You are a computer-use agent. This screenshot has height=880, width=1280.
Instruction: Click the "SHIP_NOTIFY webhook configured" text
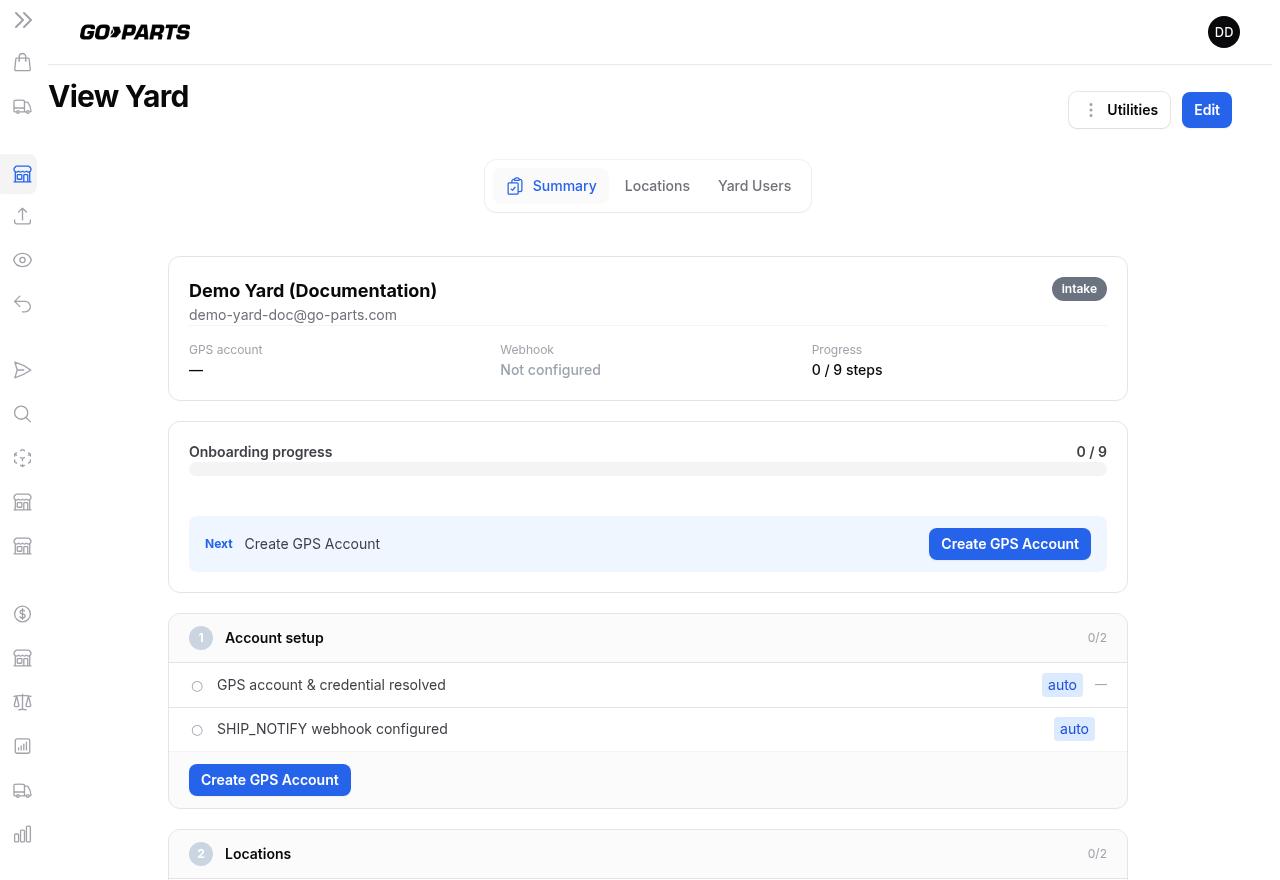pos(332,729)
